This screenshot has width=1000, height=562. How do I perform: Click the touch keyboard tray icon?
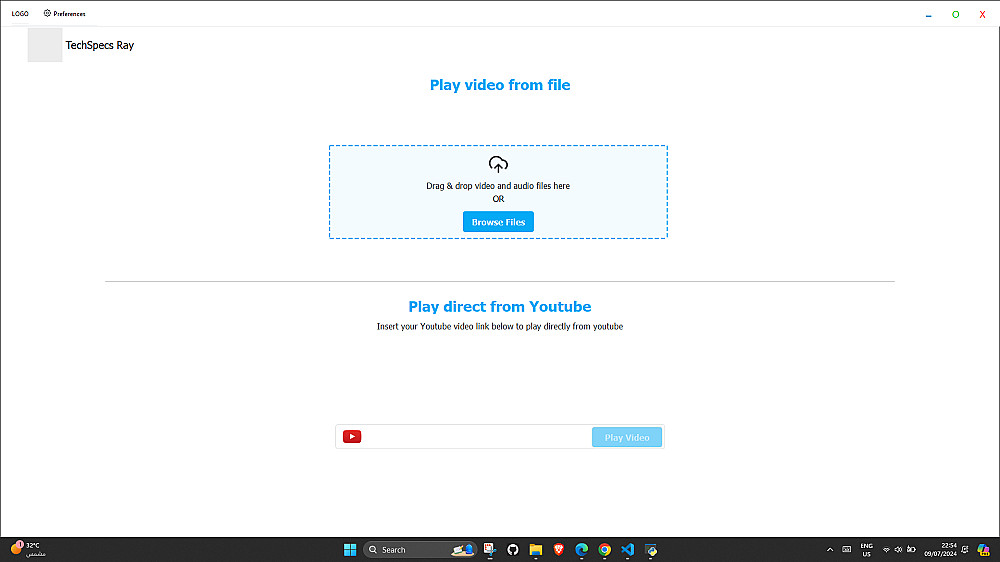pyautogui.click(x=847, y=550)
